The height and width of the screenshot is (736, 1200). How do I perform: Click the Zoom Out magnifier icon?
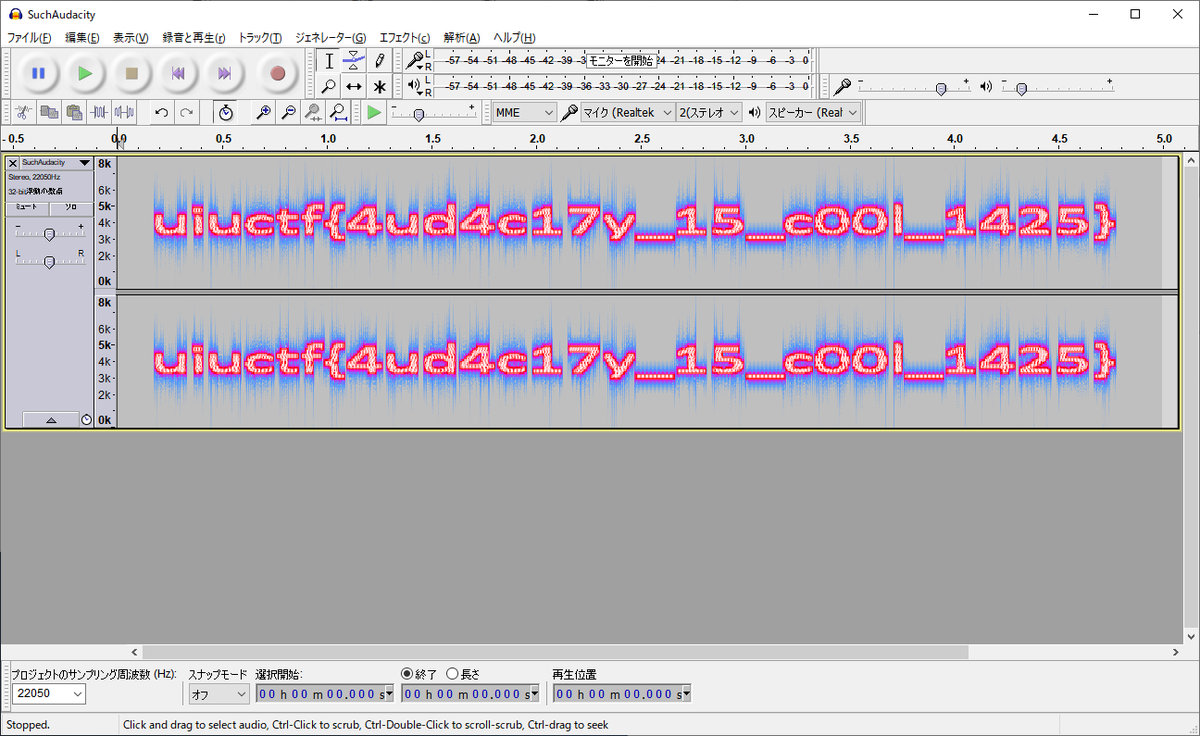(x=288, y=112)
